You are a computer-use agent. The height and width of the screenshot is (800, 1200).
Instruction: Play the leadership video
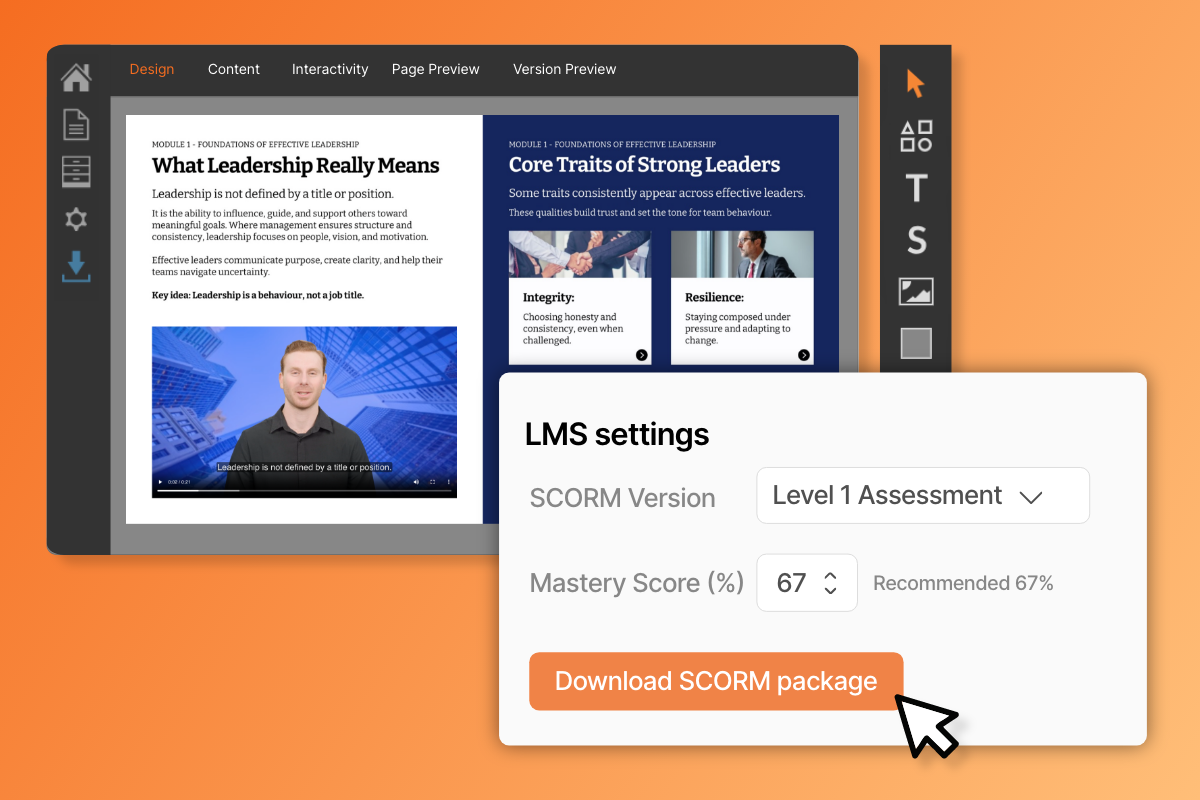(x=160, y=482)
